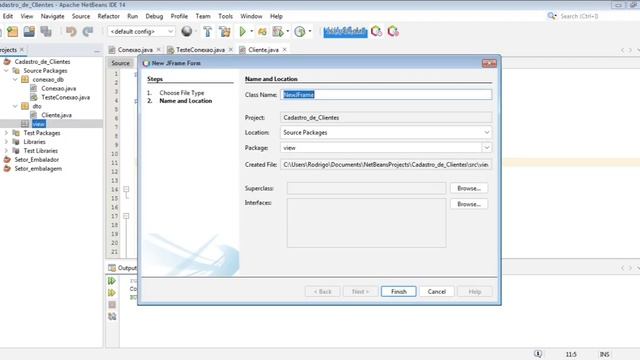Switch to the Cliente.java editor tab
Viewport: 640px width, 360px height.
click(x=263, y=50)
